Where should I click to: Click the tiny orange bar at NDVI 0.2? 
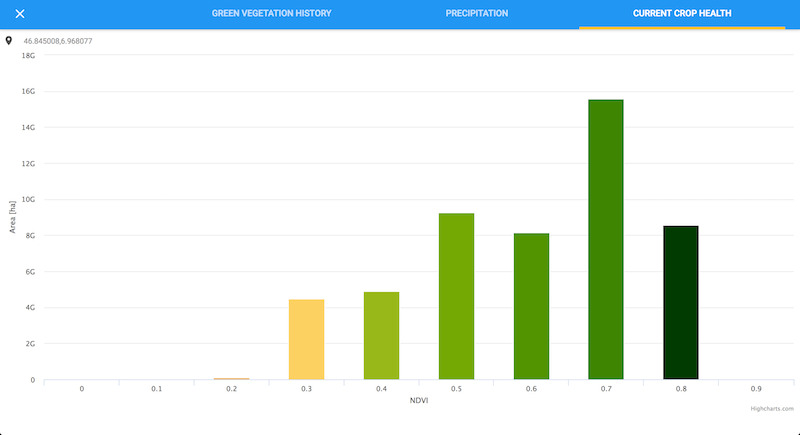[x=231, y=378]
